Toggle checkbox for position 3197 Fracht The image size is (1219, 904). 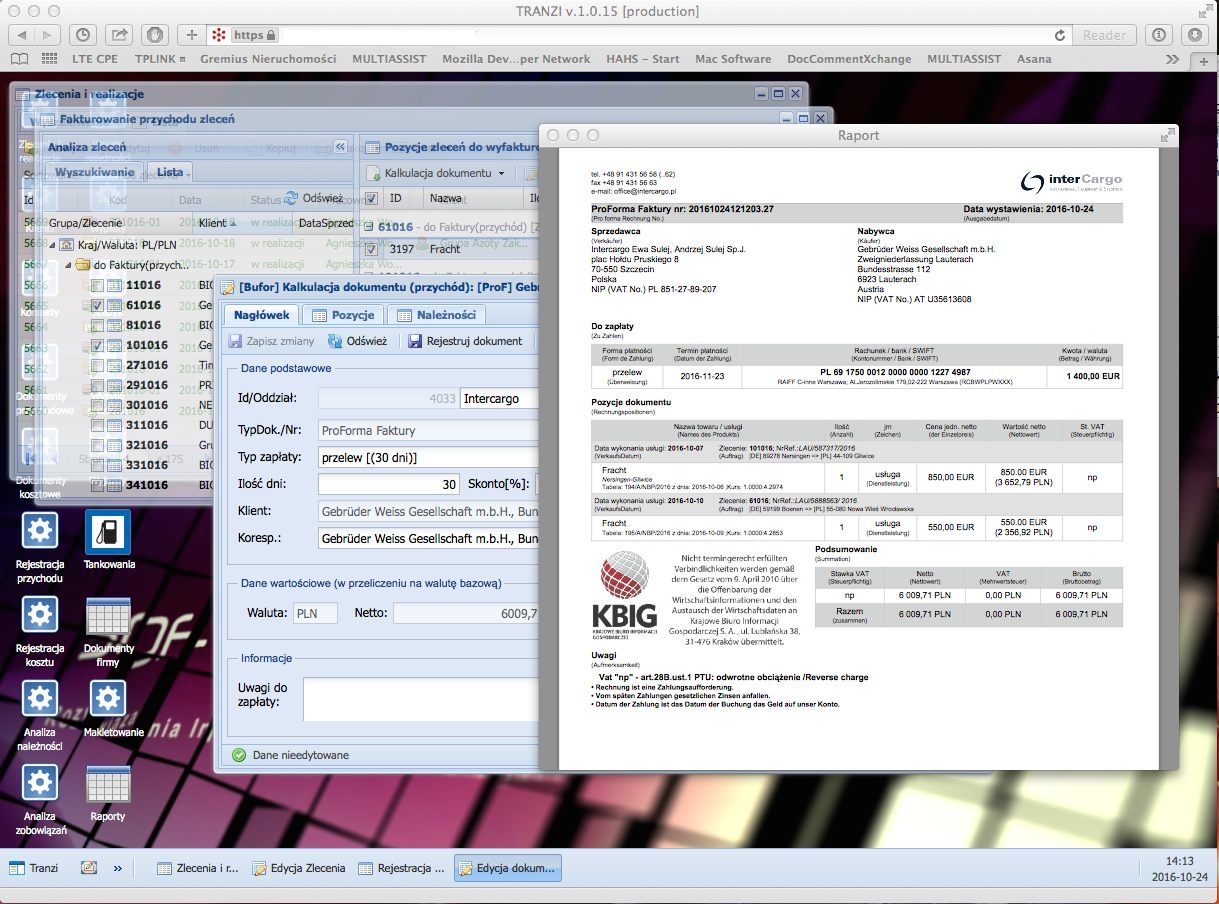[x=372, y=249]
